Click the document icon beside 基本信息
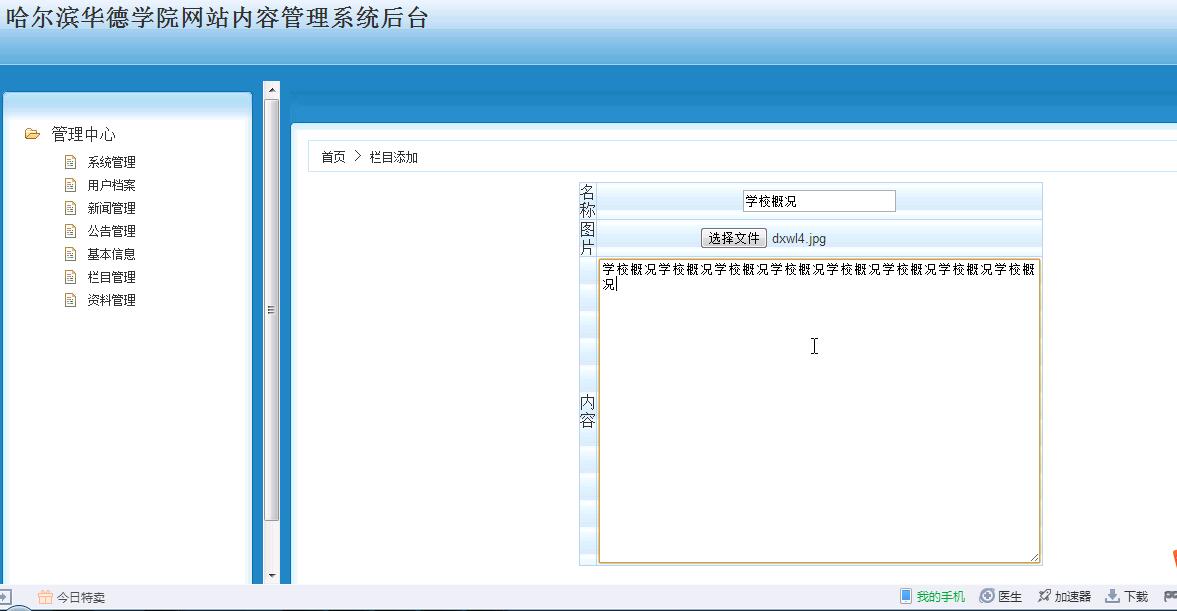This screenshot has height=611, width=1177. click(71, 254)
